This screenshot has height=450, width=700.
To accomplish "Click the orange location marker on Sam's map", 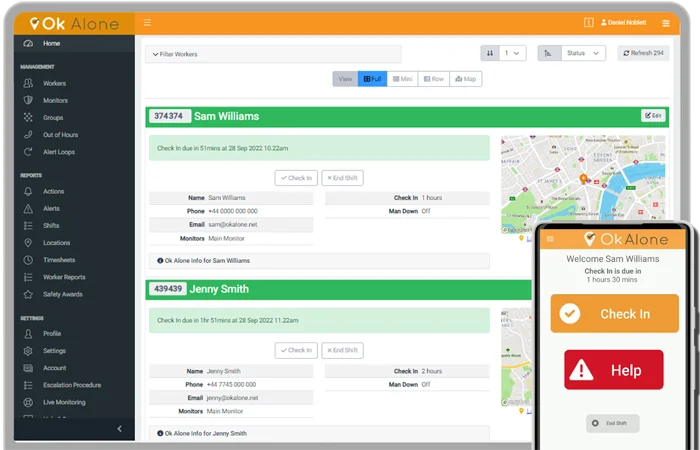I will (583, 179).
